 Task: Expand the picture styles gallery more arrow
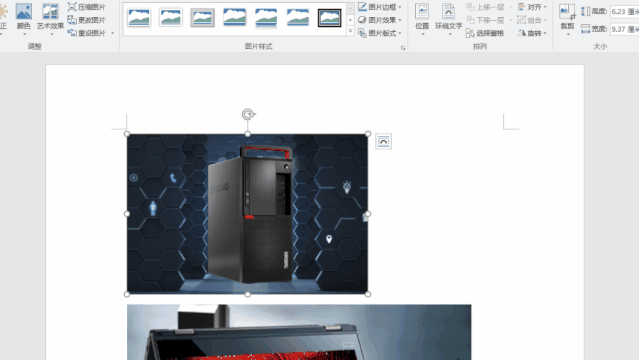[x=350, y=31]
